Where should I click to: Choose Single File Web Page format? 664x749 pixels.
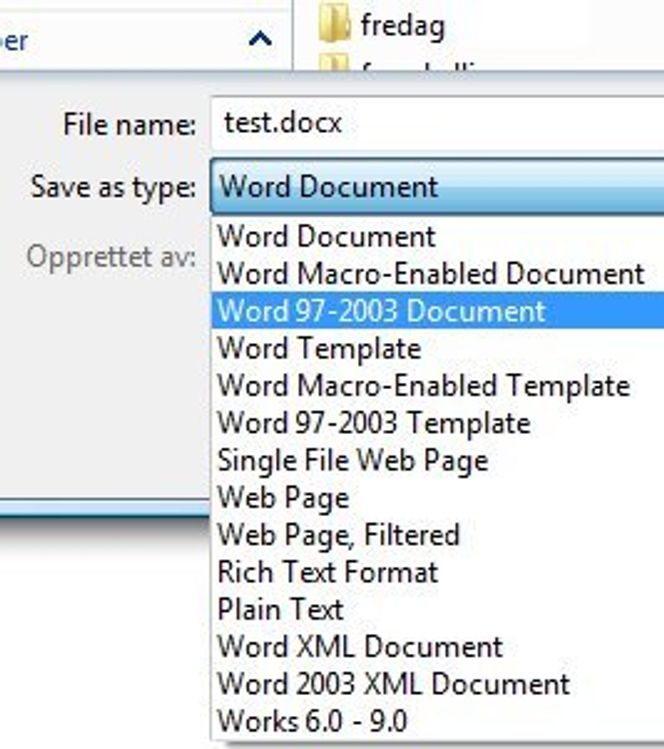[437, 460]
